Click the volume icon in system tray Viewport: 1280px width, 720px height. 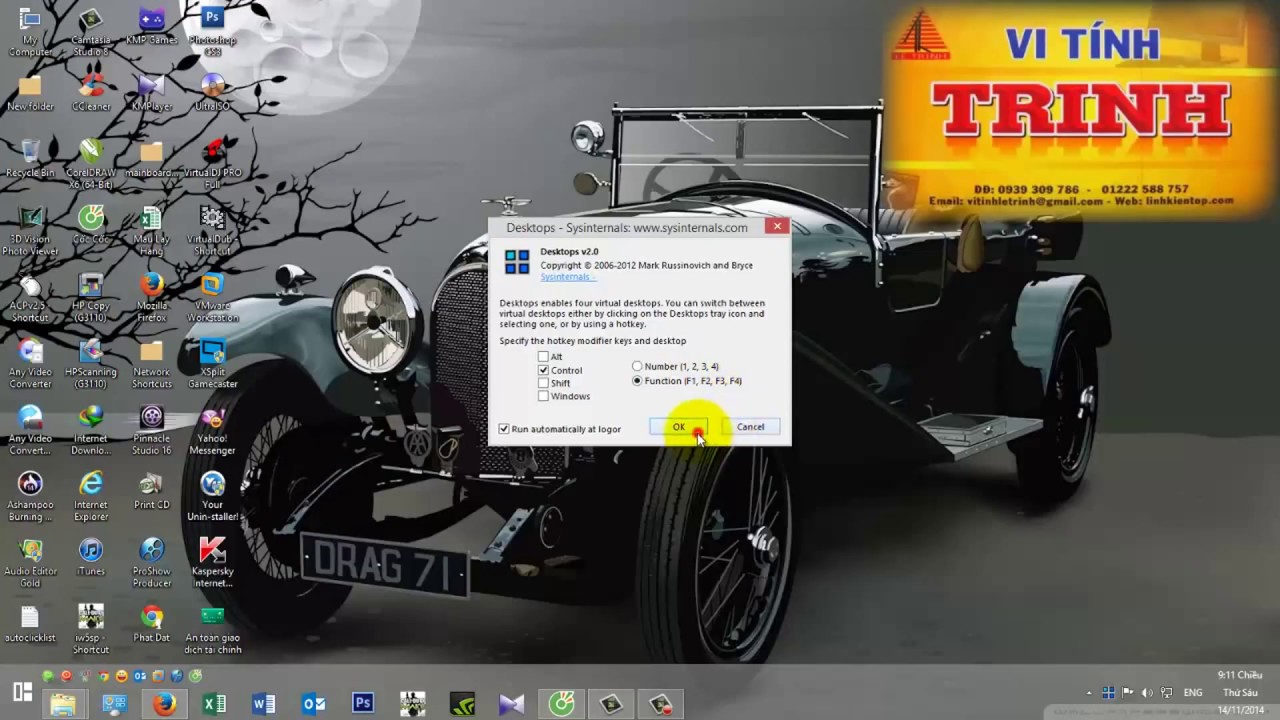[1146, 692]
